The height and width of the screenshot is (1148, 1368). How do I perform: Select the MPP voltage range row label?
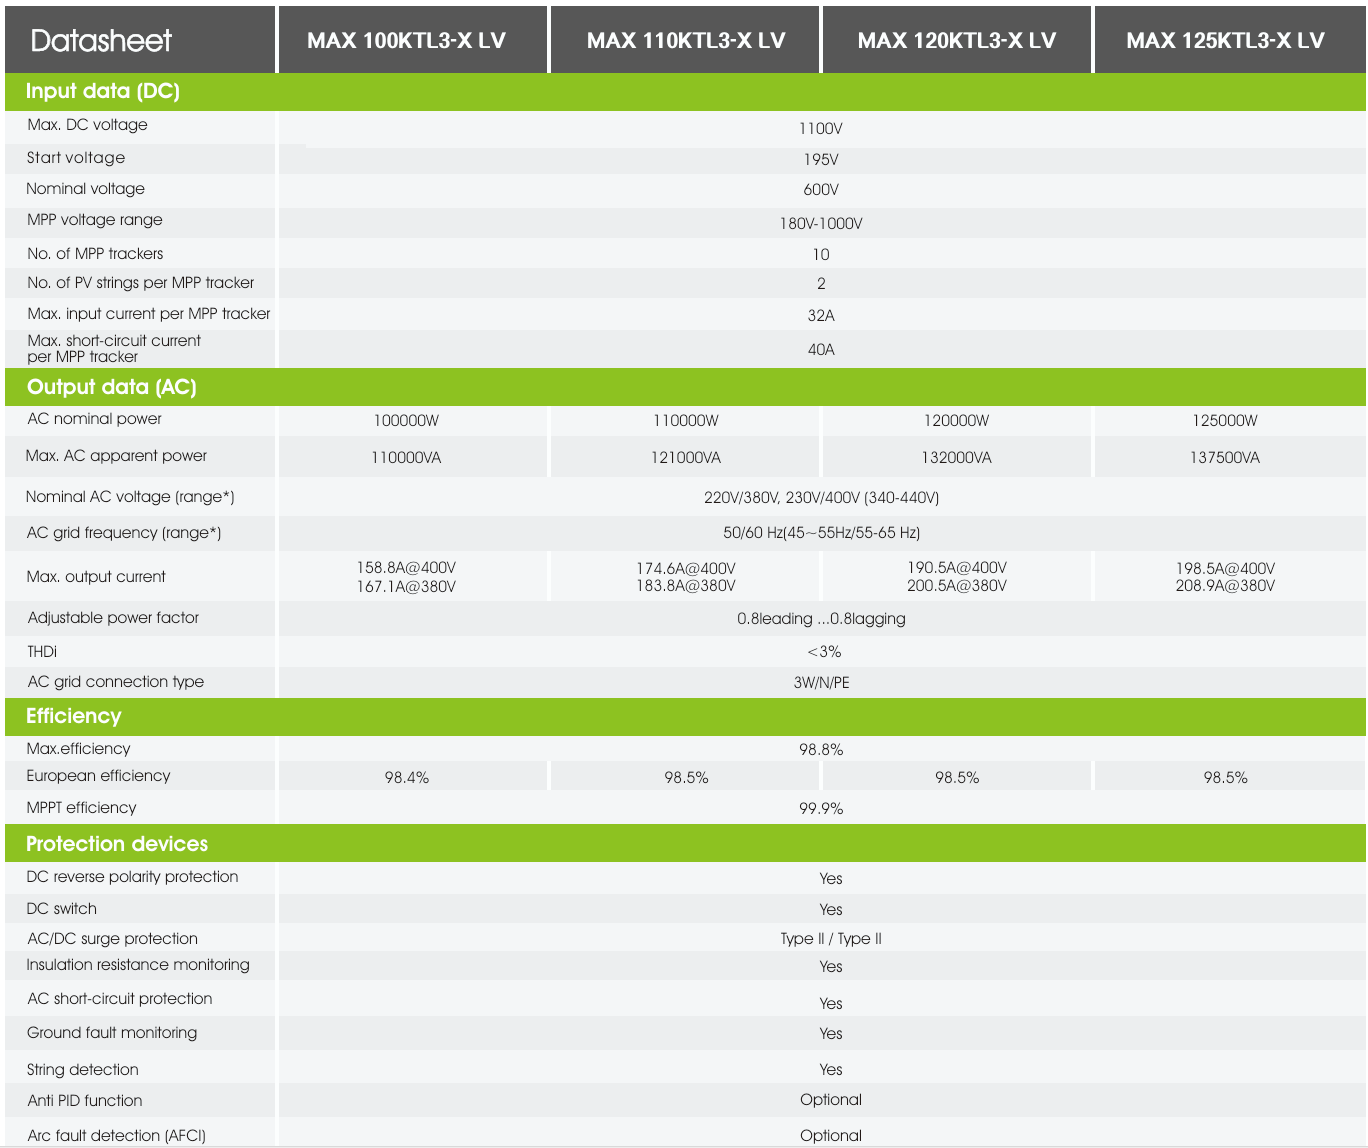95,220
